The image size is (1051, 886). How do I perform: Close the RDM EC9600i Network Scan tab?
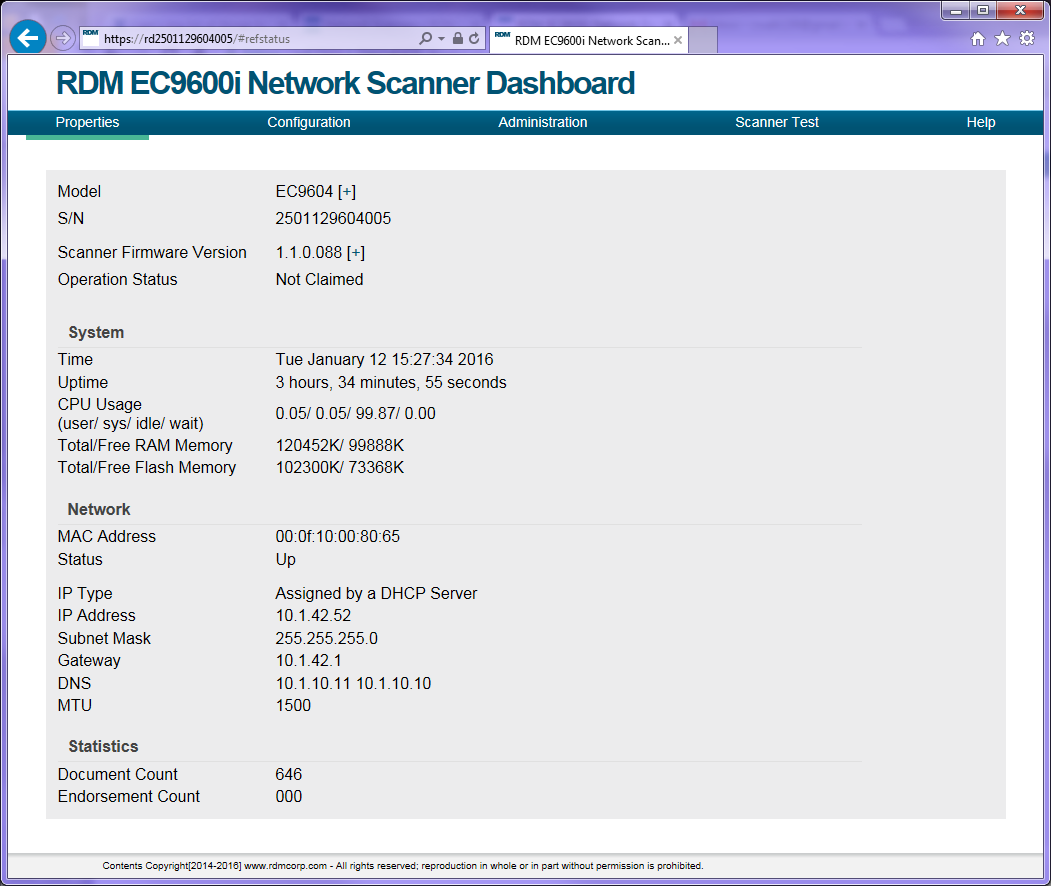pos(678,40)
